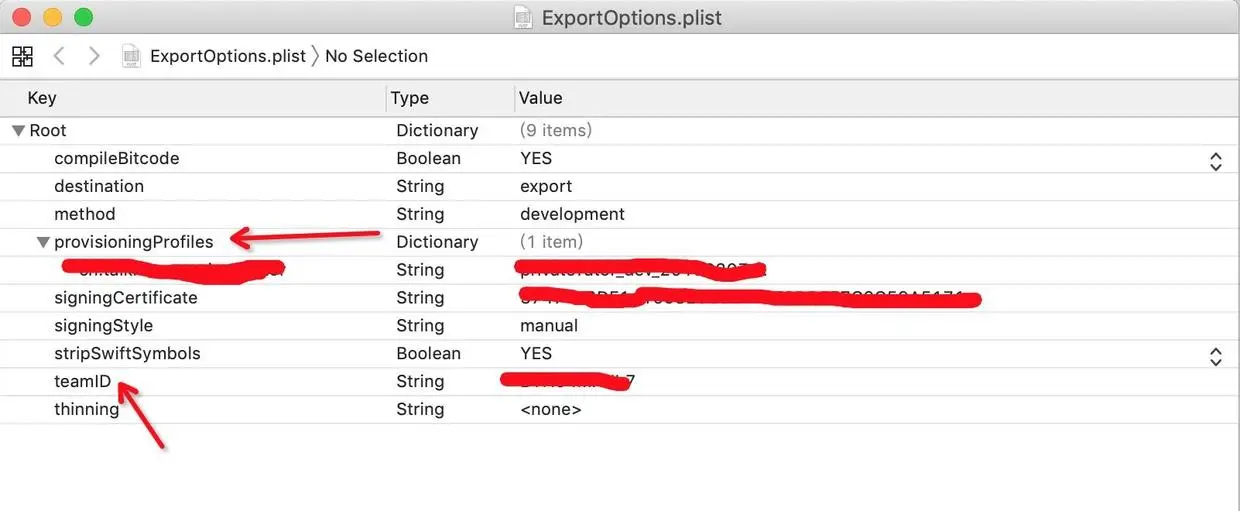Go back with the left chevron
Viewport: 1240px width, 511px height.
coord(59,56)
